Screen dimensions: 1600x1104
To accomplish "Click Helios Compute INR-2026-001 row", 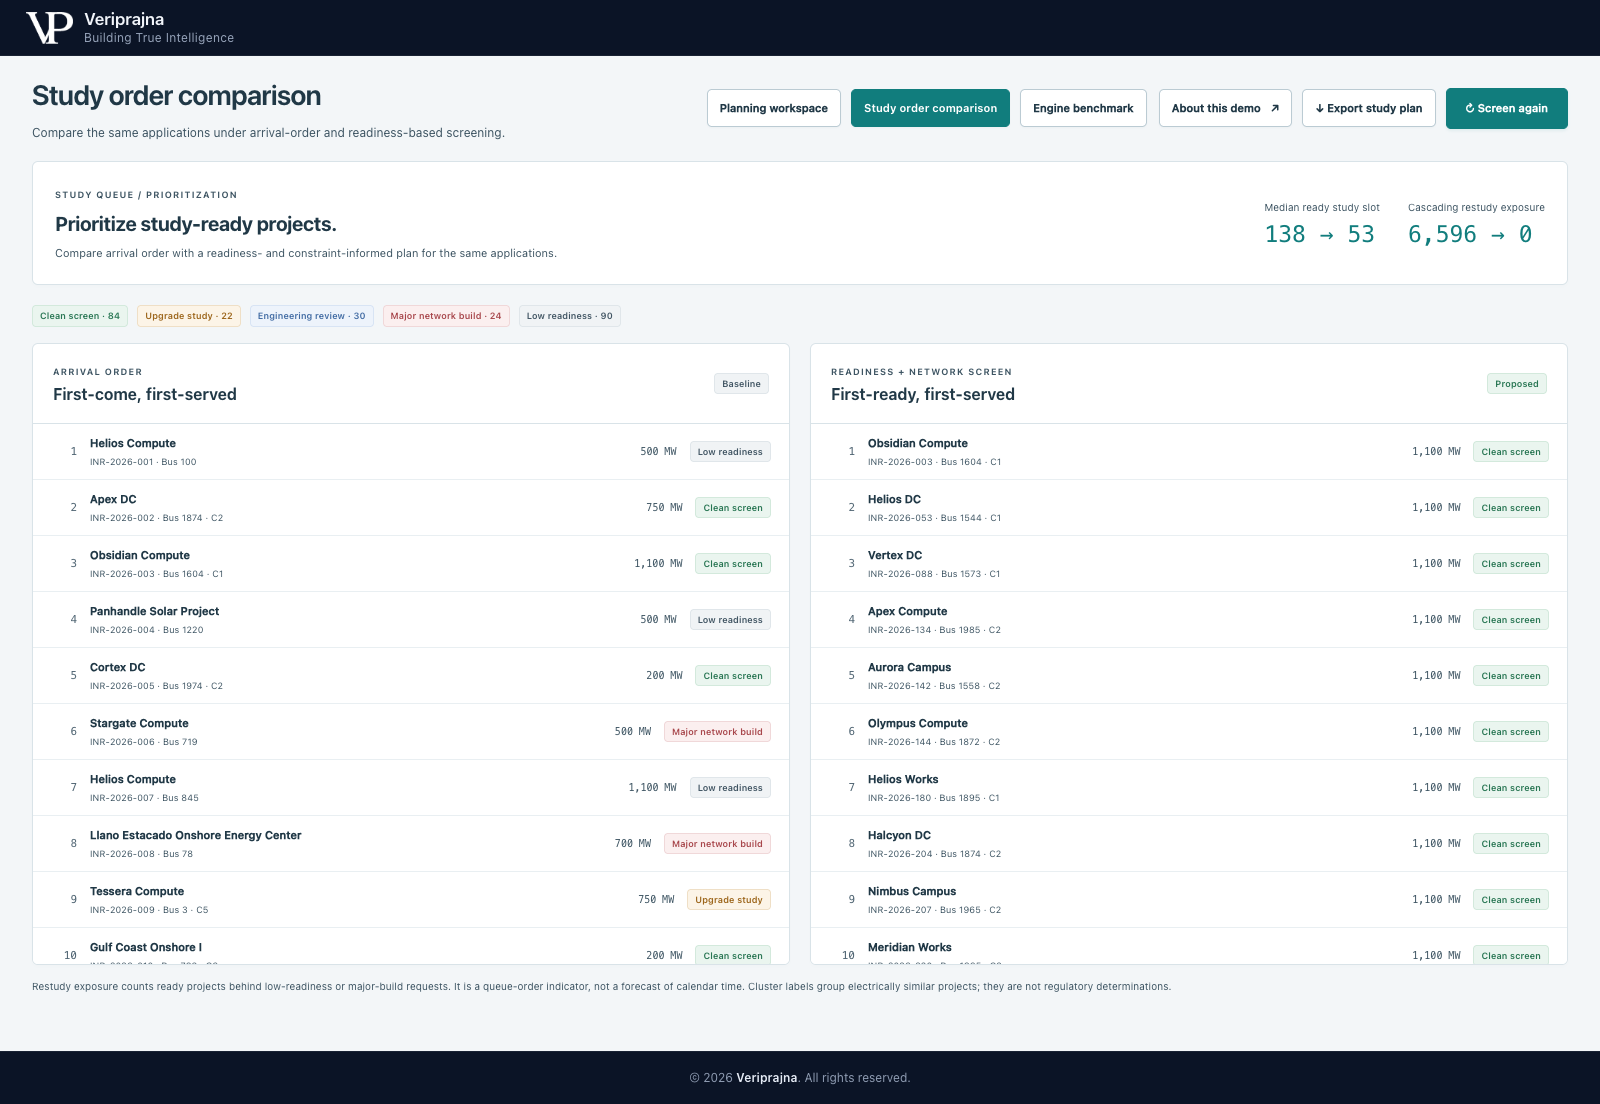I will (411, 452).
